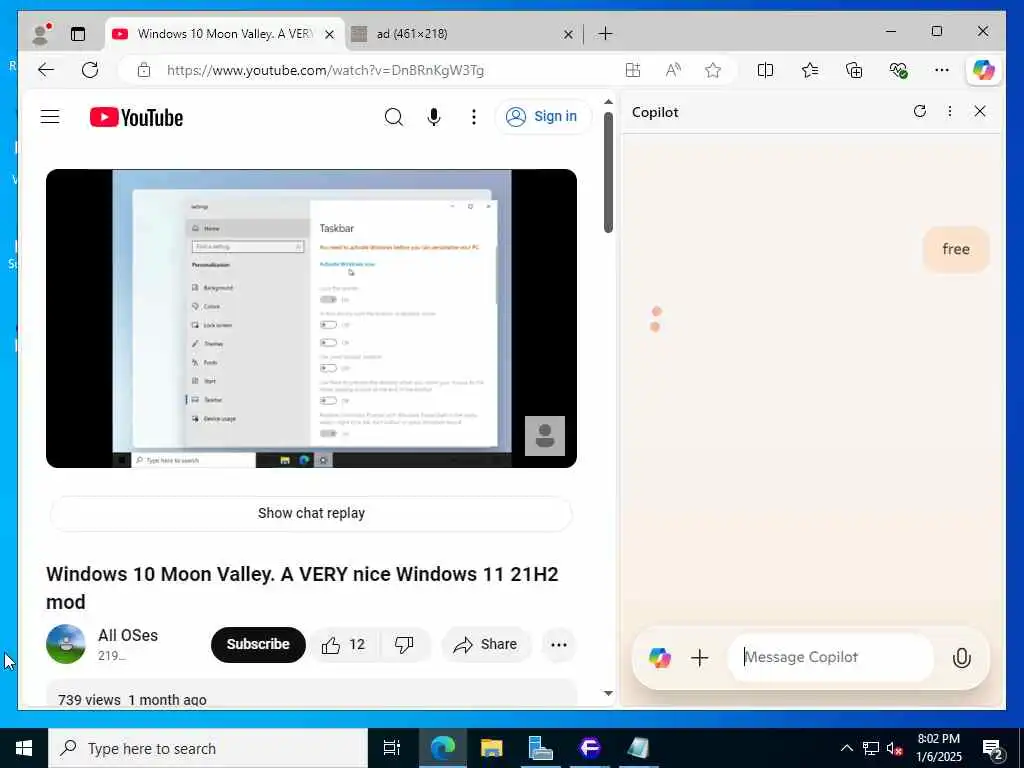Open Edge Settings and more menu
This screenshot has height=768, width=1024.
(942, 70)
